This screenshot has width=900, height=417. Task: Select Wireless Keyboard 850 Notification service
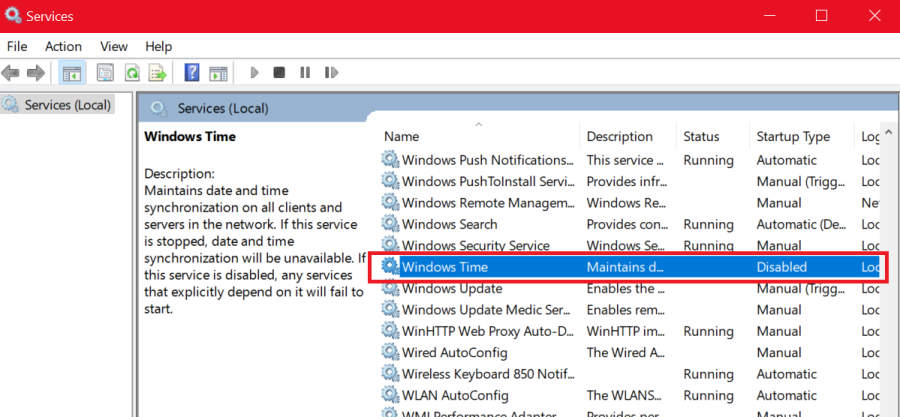click(x=629, y=374)
